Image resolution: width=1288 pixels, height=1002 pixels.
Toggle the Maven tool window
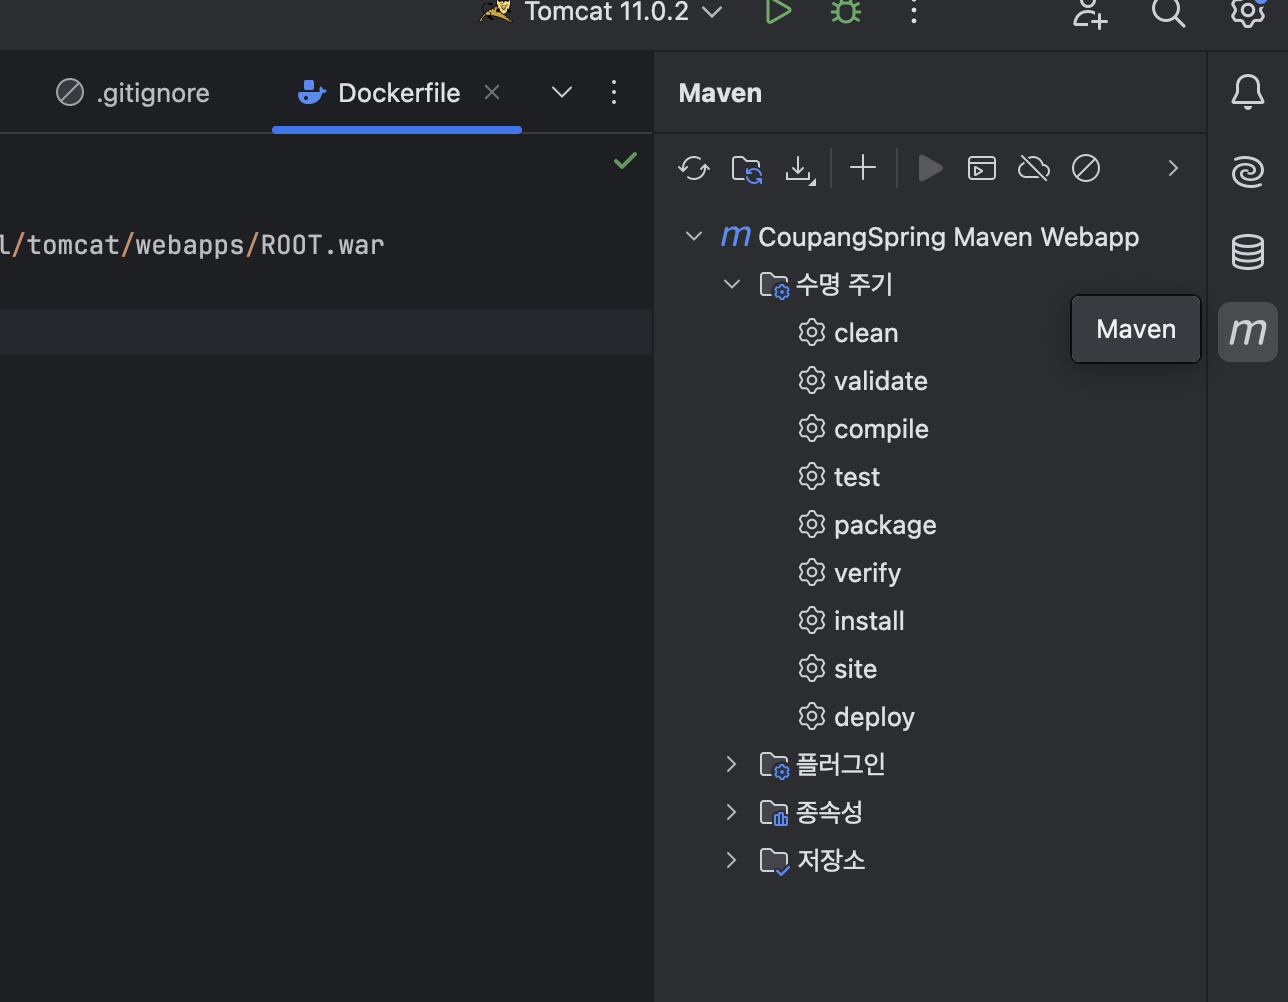(x=1247, y=331)
